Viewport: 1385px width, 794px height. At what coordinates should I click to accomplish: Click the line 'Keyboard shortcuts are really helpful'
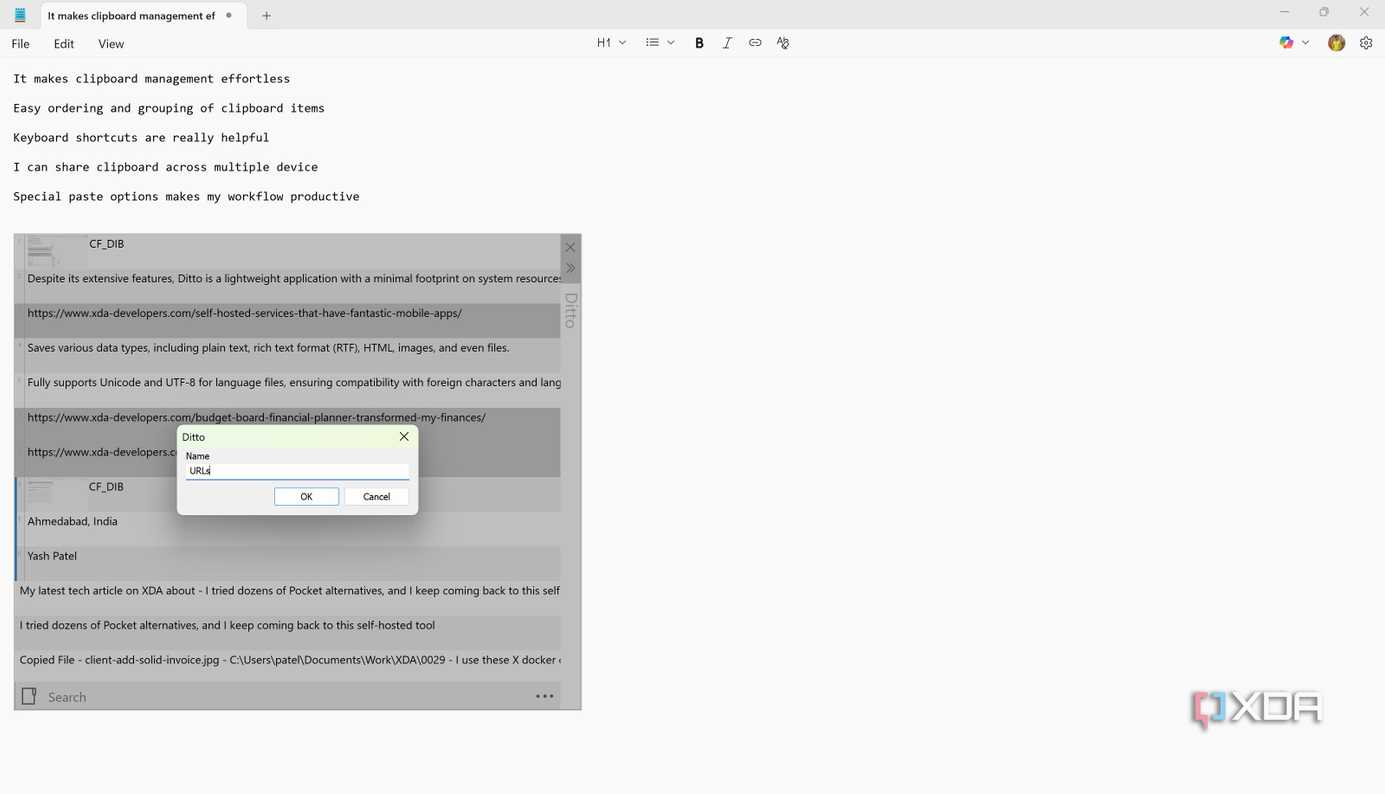pos(141,138)
